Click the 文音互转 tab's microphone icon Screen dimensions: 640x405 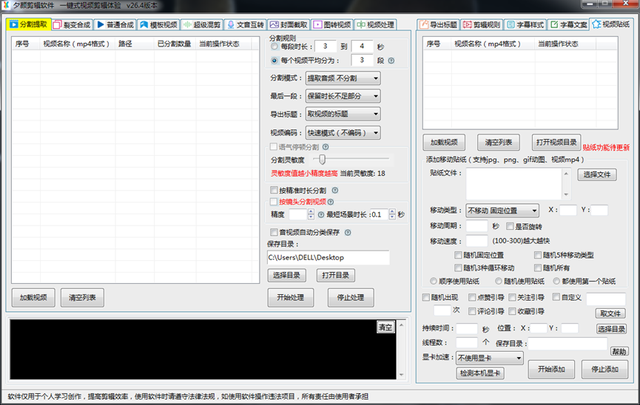point(231,25)
